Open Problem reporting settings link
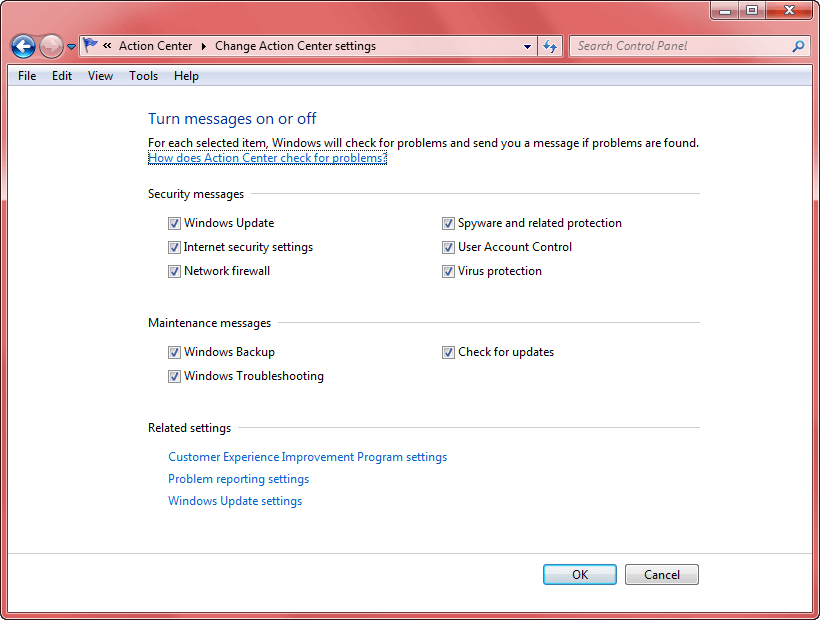 [238, 479]
